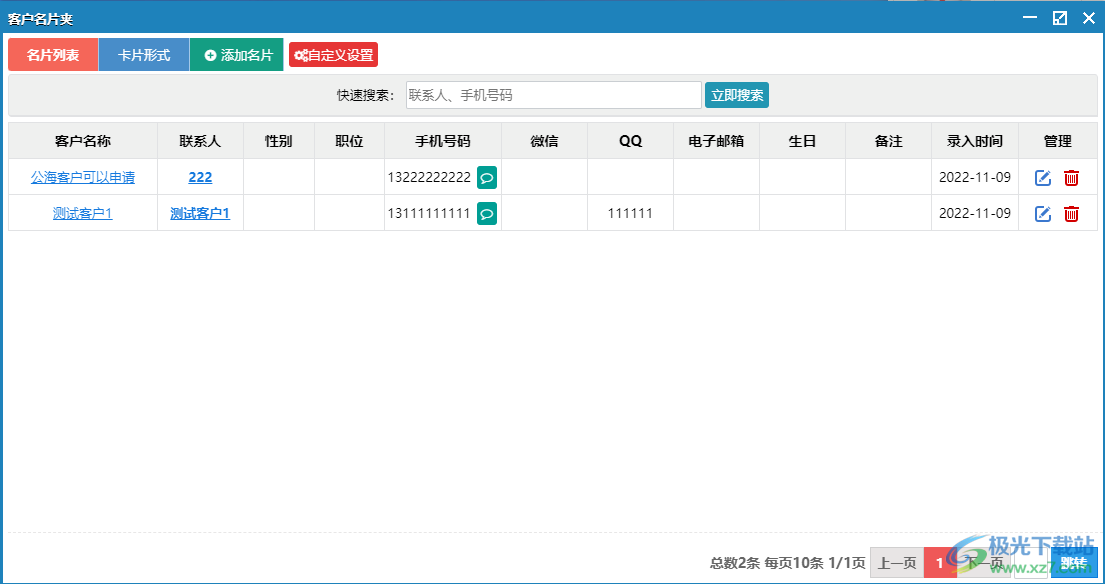Send message to 13222222222
Image resolution: width=1105 pixels, height=584 pixels.
click(487, 178)
